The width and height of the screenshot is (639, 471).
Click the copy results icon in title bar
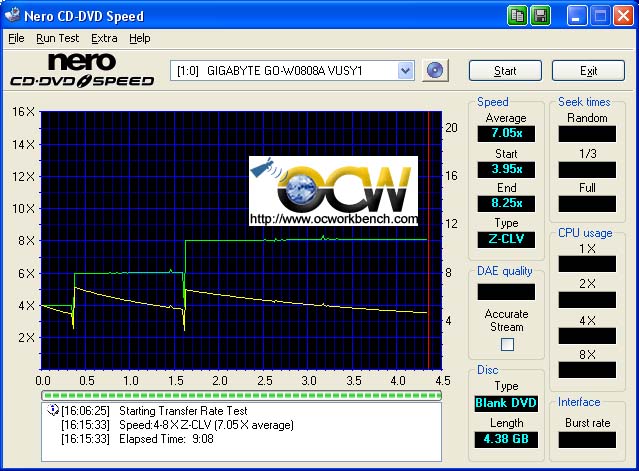pos(518,16)
